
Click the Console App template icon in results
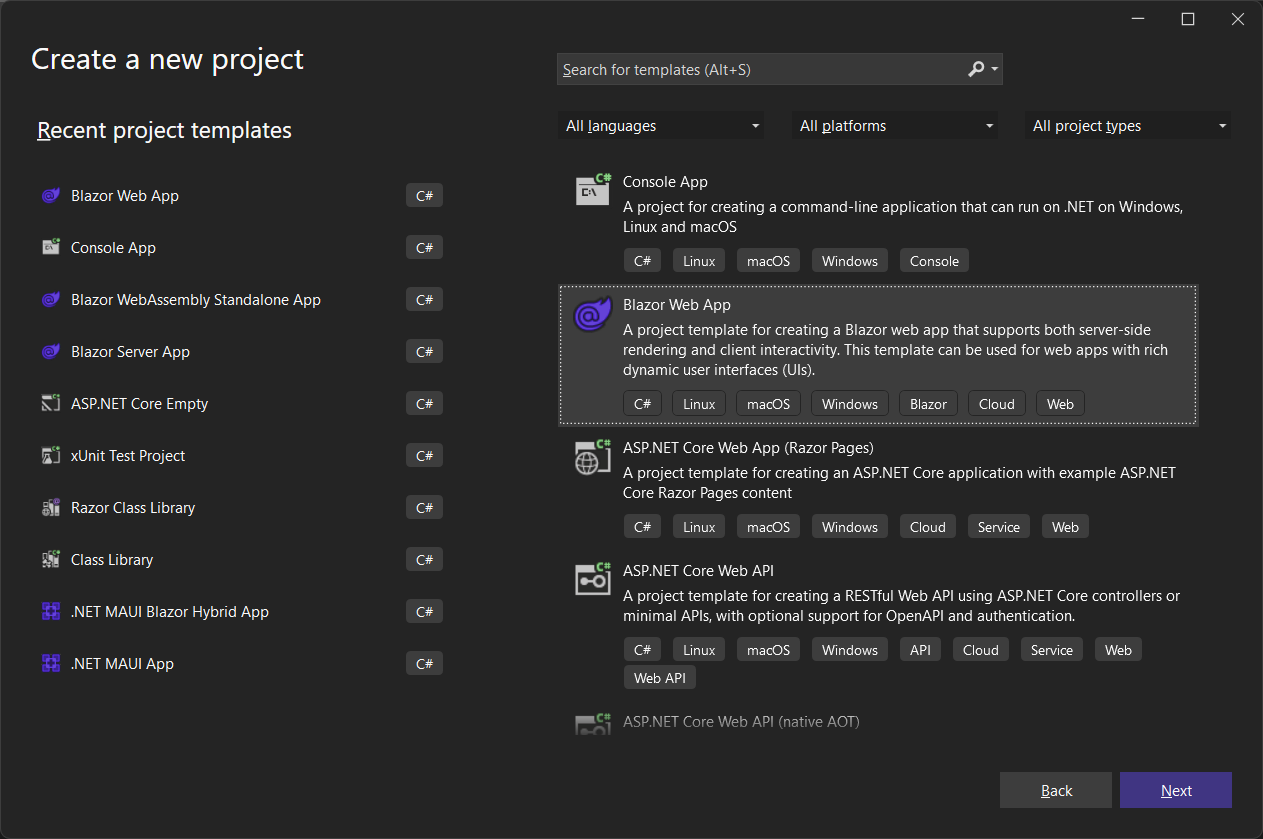coord(593,189)
